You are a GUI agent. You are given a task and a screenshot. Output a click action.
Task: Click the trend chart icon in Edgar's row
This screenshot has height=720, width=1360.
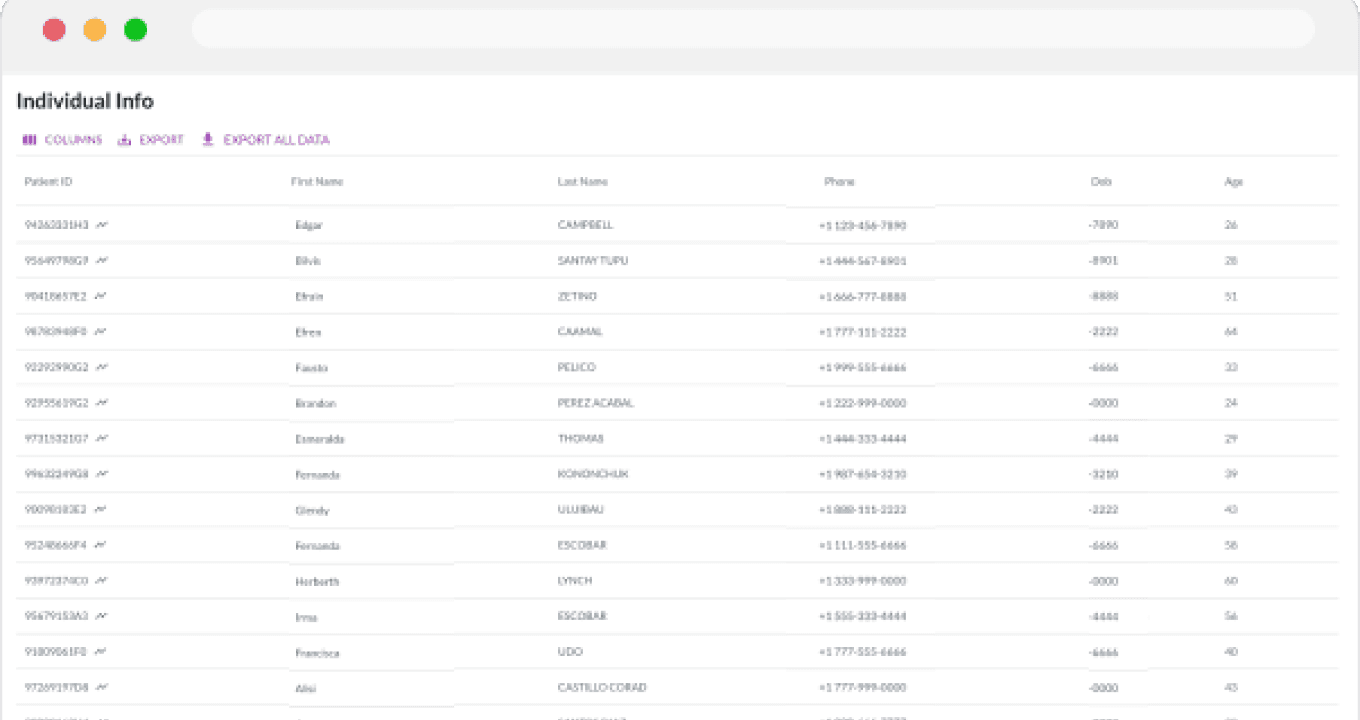tap(102, 225)
